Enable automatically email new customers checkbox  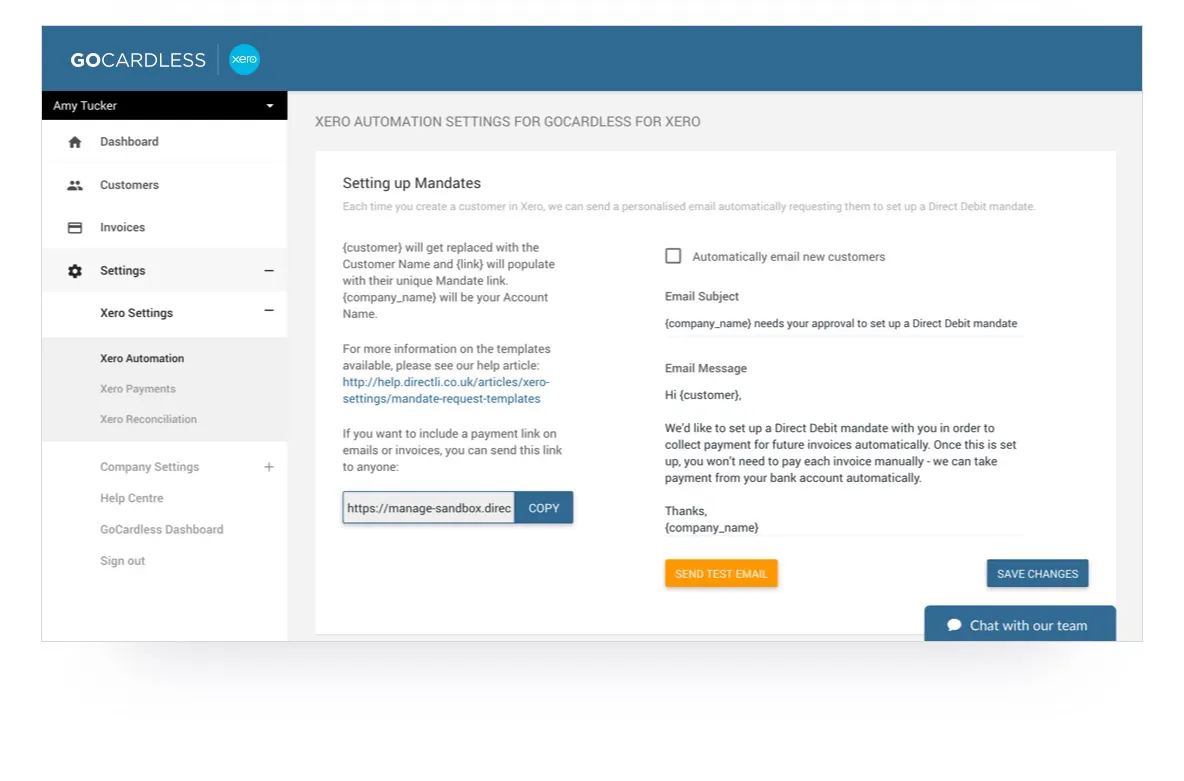(673, 256)
